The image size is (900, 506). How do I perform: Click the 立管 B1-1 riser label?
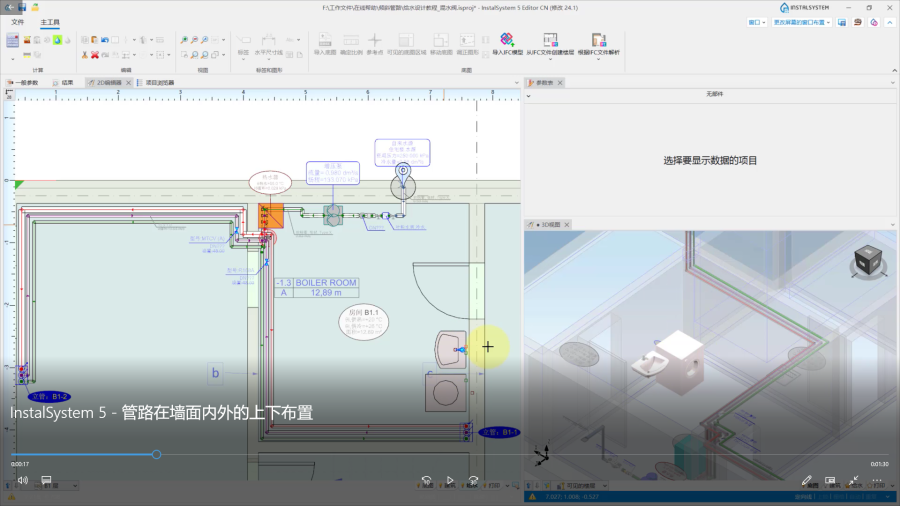pyautogui.click(x=499, y=432)
